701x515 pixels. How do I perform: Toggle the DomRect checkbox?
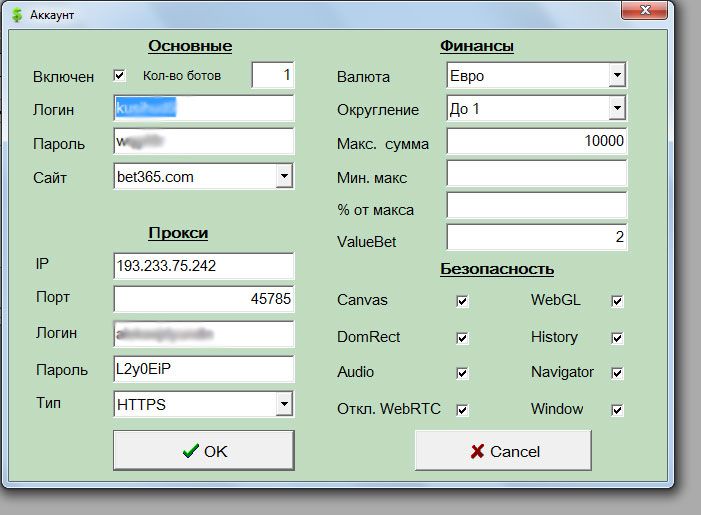(462, 338)
